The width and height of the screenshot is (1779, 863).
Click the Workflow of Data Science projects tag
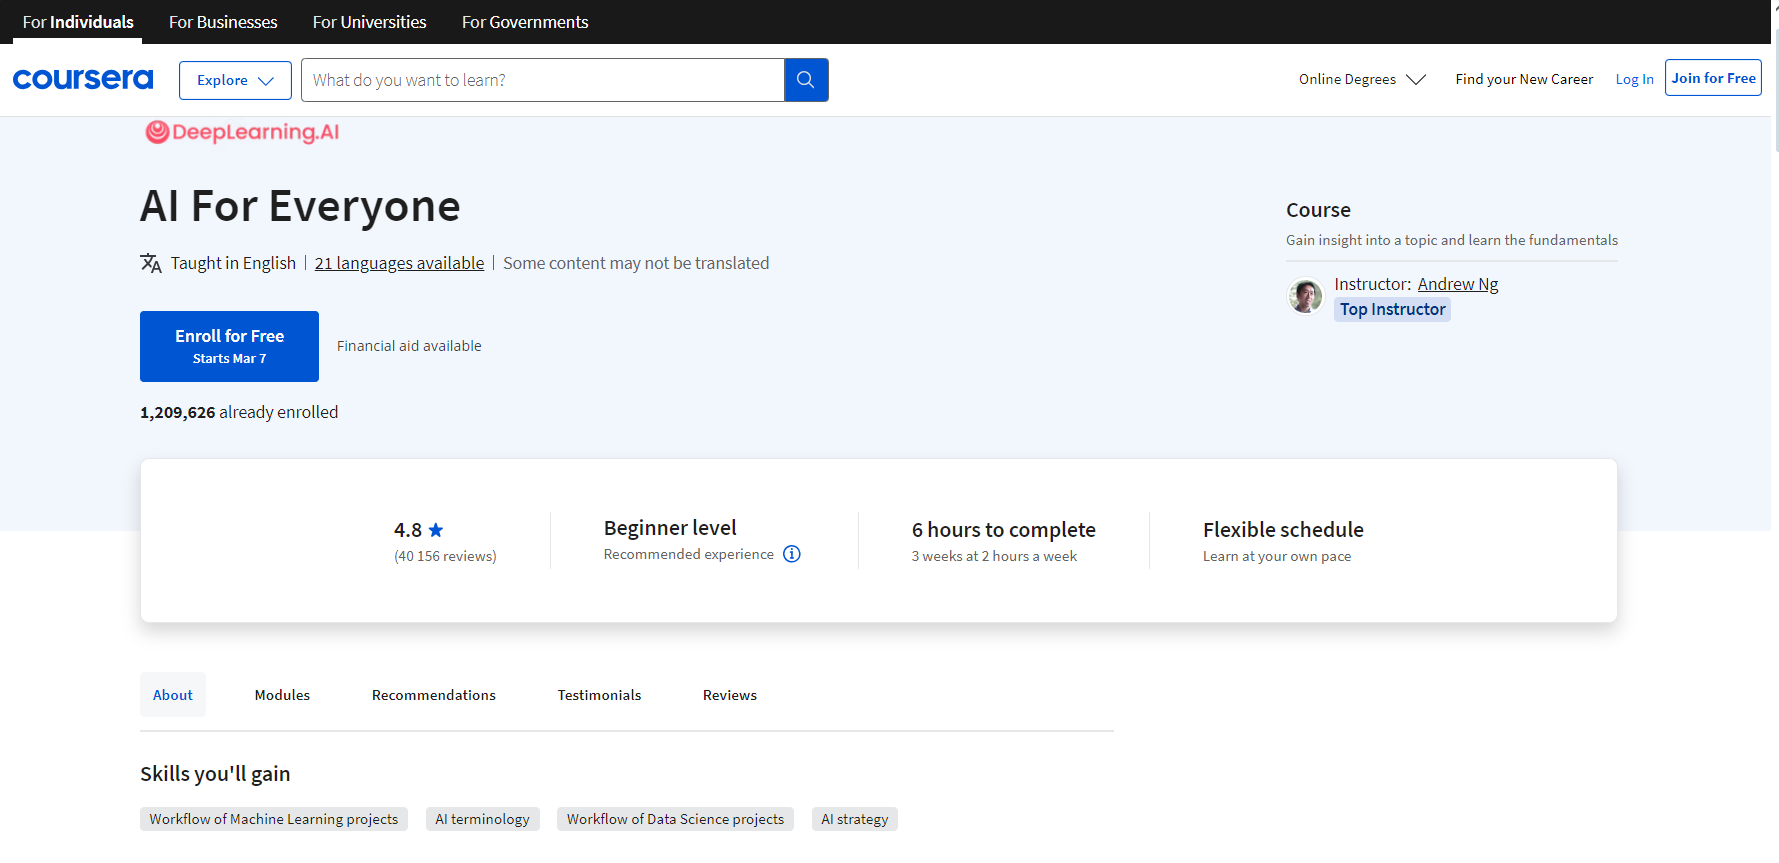click(675, 819)
